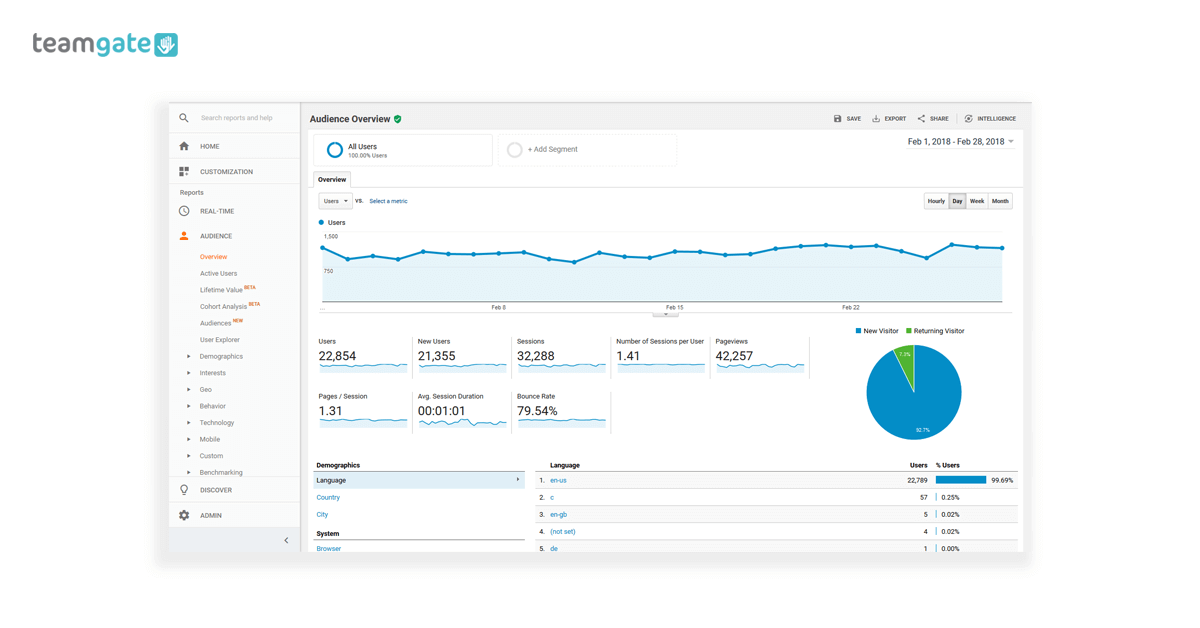Open the Discover lightbulb icon

click(184, 490)
